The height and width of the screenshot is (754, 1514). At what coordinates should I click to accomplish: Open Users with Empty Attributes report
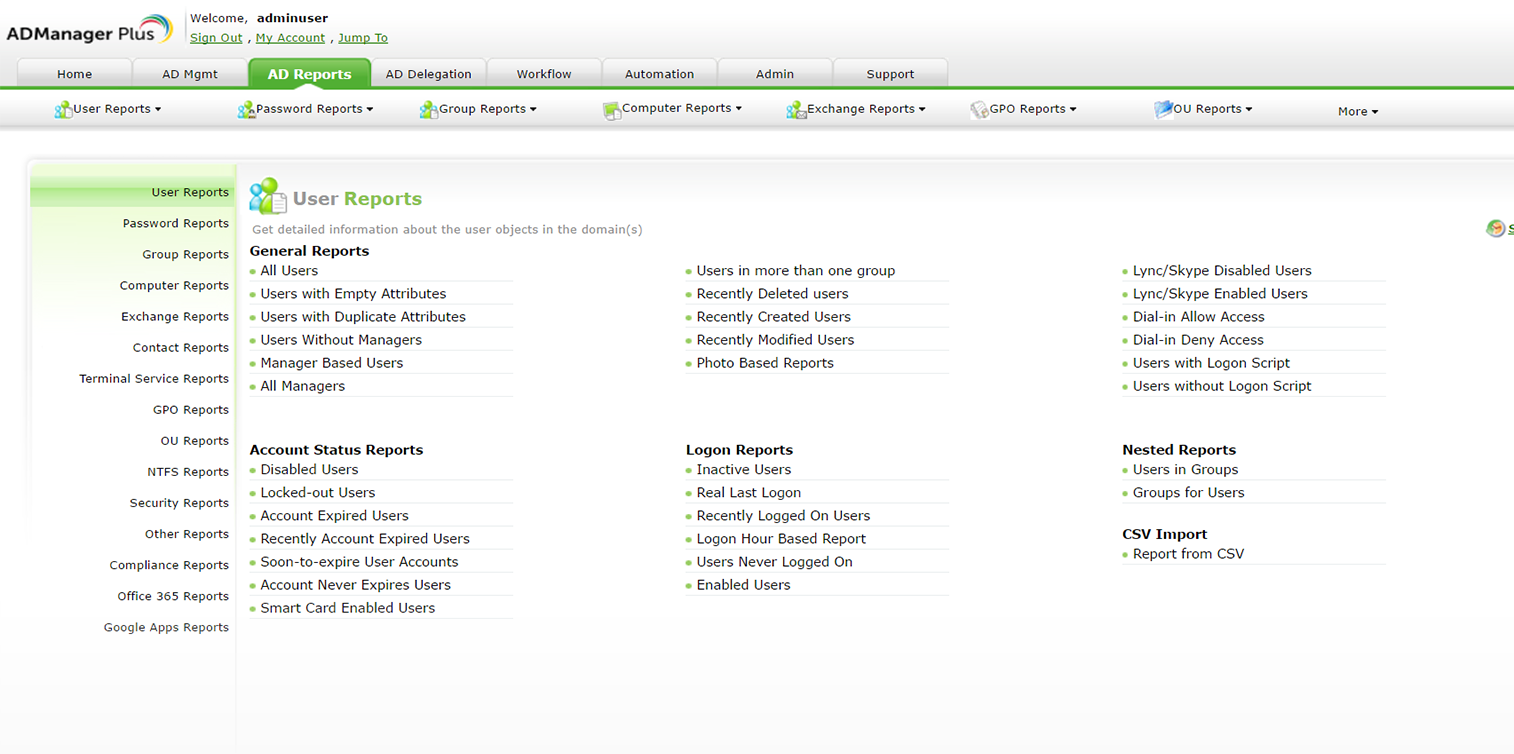point(353,294)
